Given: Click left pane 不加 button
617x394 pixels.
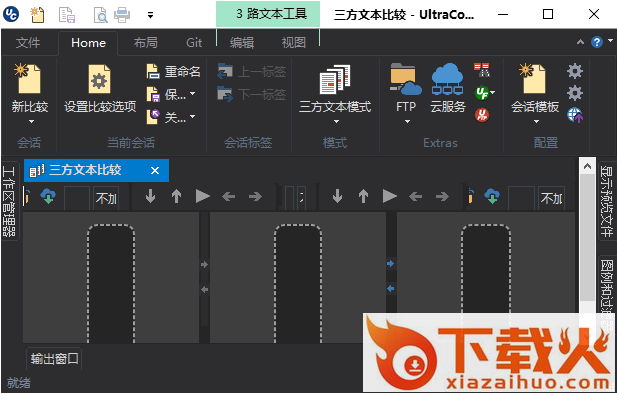Looking at the screenshot, I should coord(106,198).
